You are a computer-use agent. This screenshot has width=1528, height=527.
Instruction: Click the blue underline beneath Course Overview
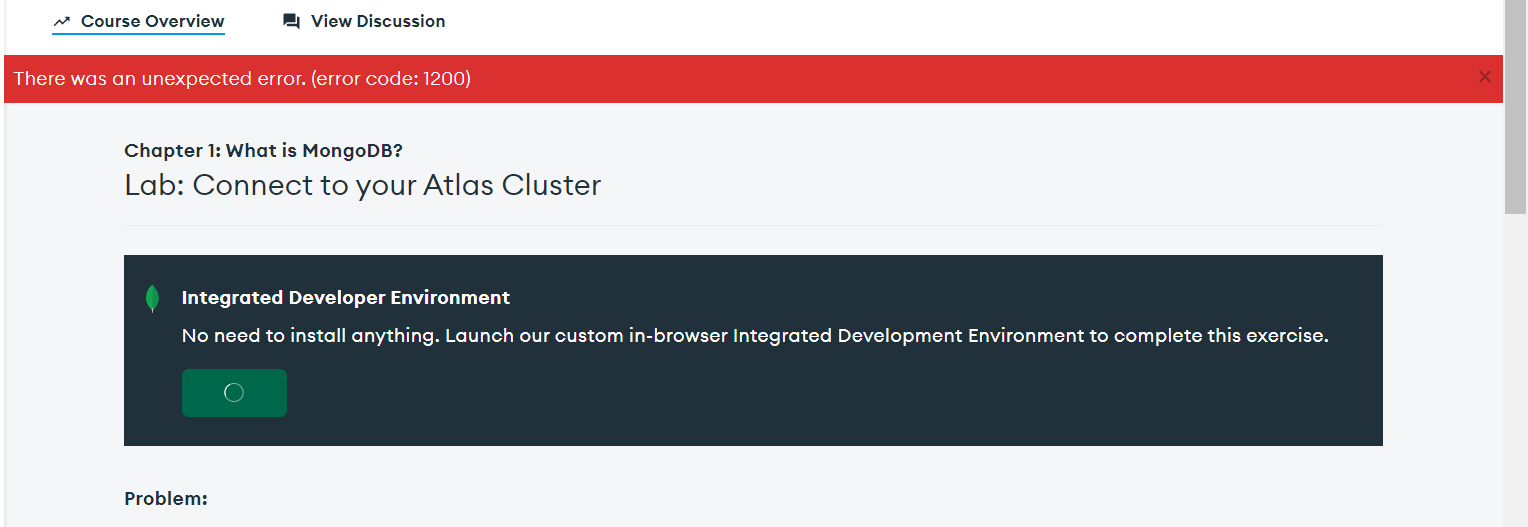pyautogui.click(x=138, y=34)
